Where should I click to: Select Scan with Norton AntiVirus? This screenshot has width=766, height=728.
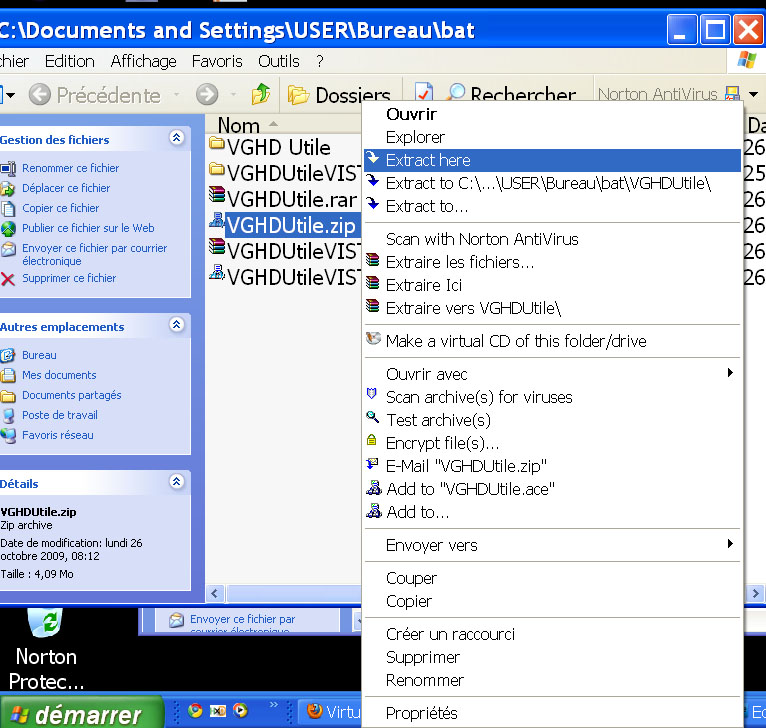(x=482, y=239)
